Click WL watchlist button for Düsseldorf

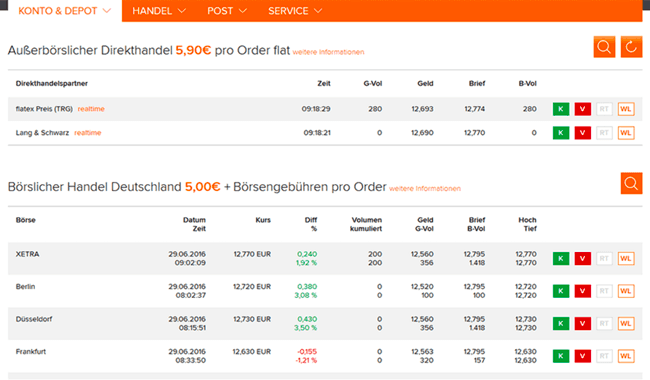point(626,324)
